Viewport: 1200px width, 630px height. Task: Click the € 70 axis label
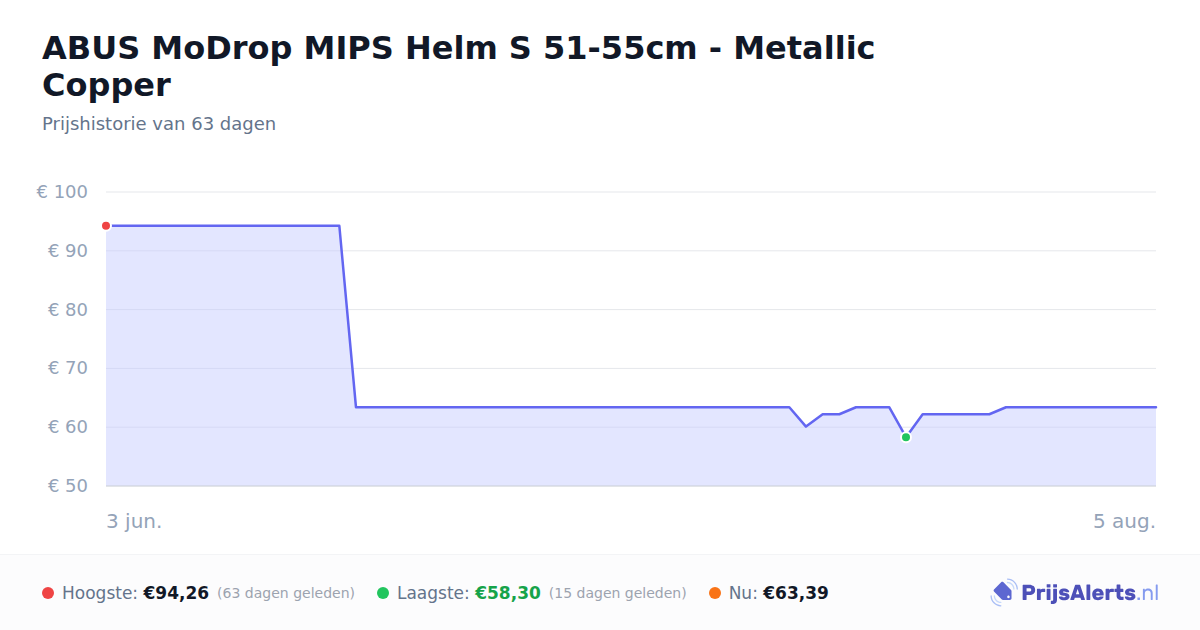(x=68, y=368)
